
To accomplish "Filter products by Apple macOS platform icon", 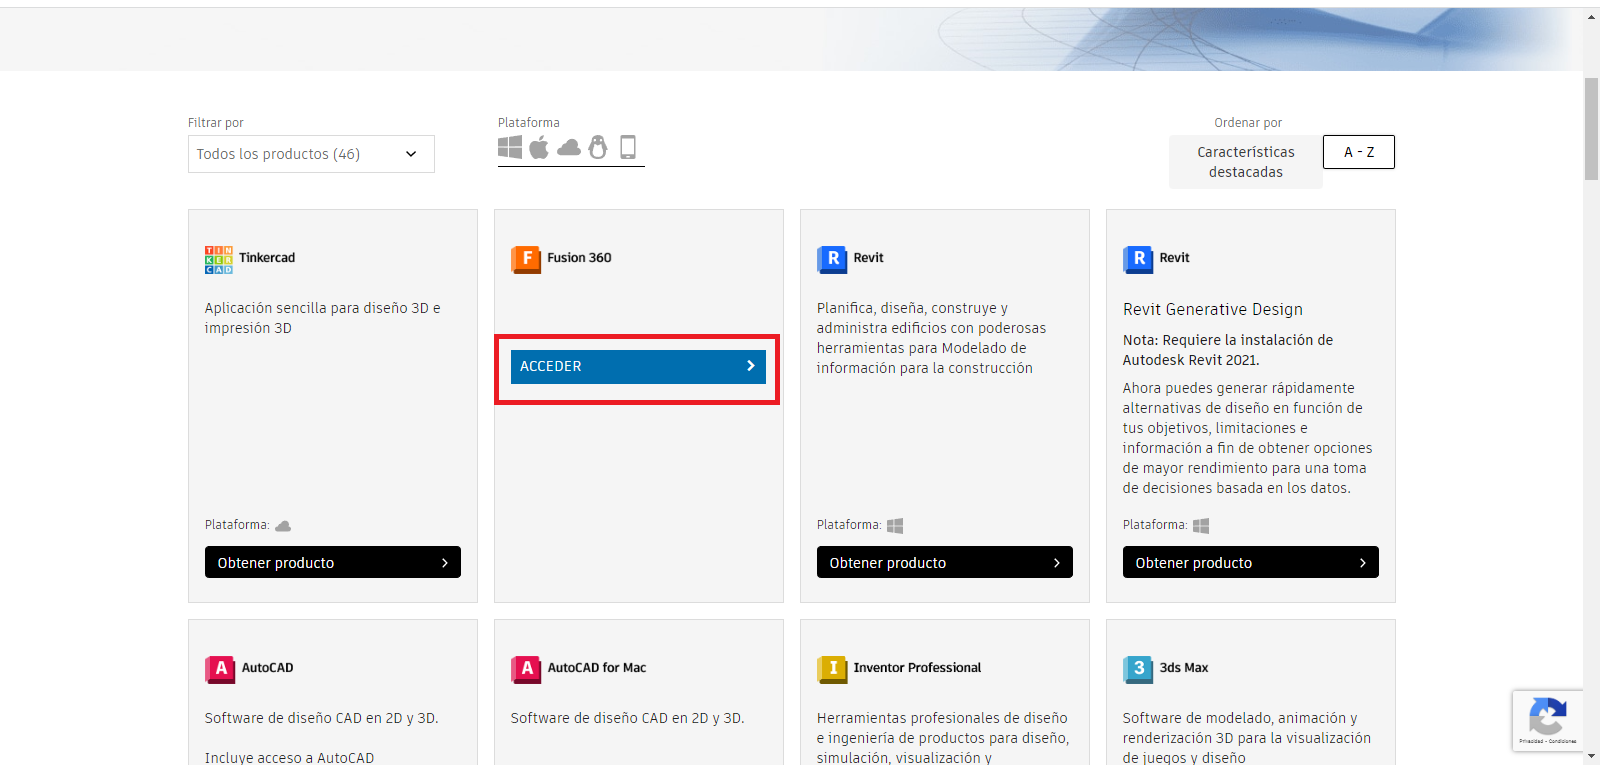I will pos(539,147).
